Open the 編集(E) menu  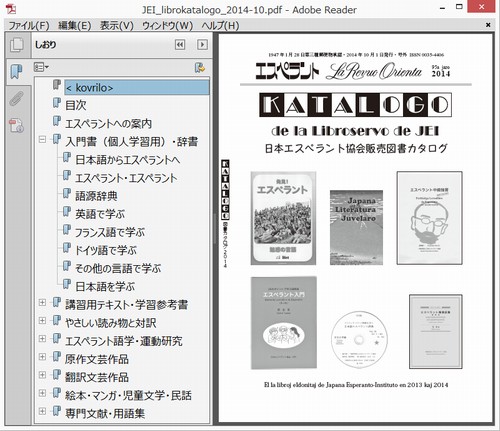[74, 25]
